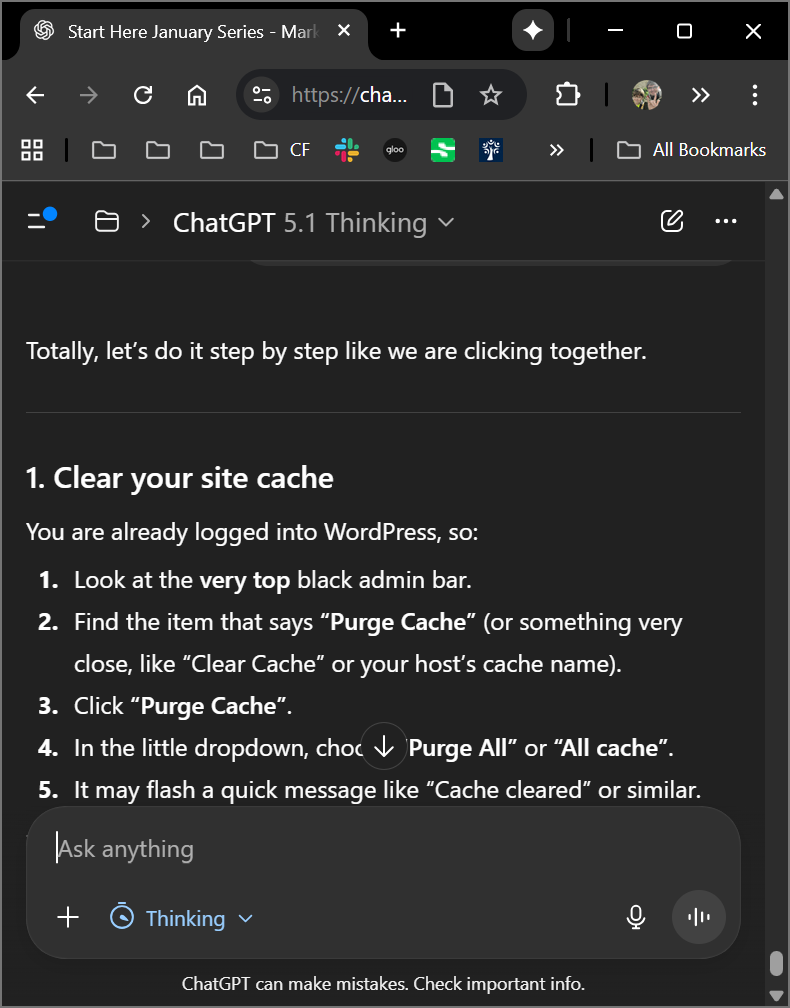790x1008 pixels.
Task: Click the Ask anything input field
Action: click(x=380, y=849)
